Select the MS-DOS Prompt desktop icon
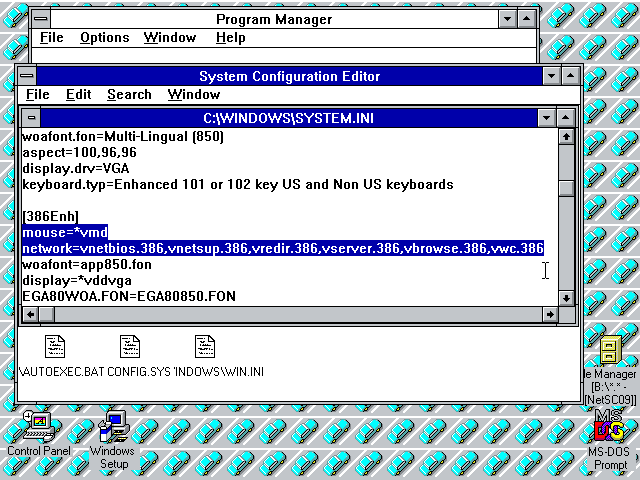640x480 pixels. [609, 427]
